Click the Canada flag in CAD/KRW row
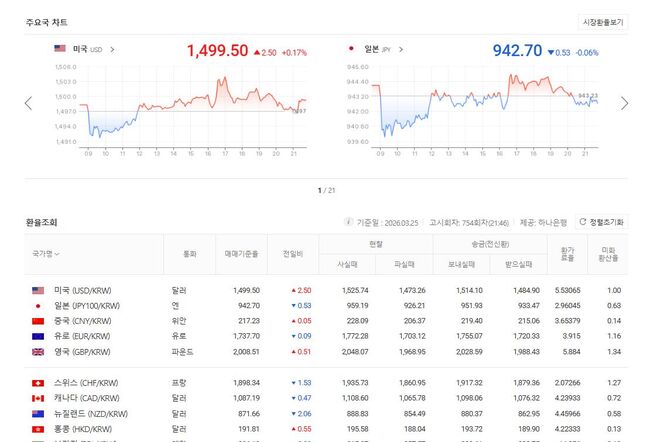Screen dimensions: 650x442 [x=39, y=398]
